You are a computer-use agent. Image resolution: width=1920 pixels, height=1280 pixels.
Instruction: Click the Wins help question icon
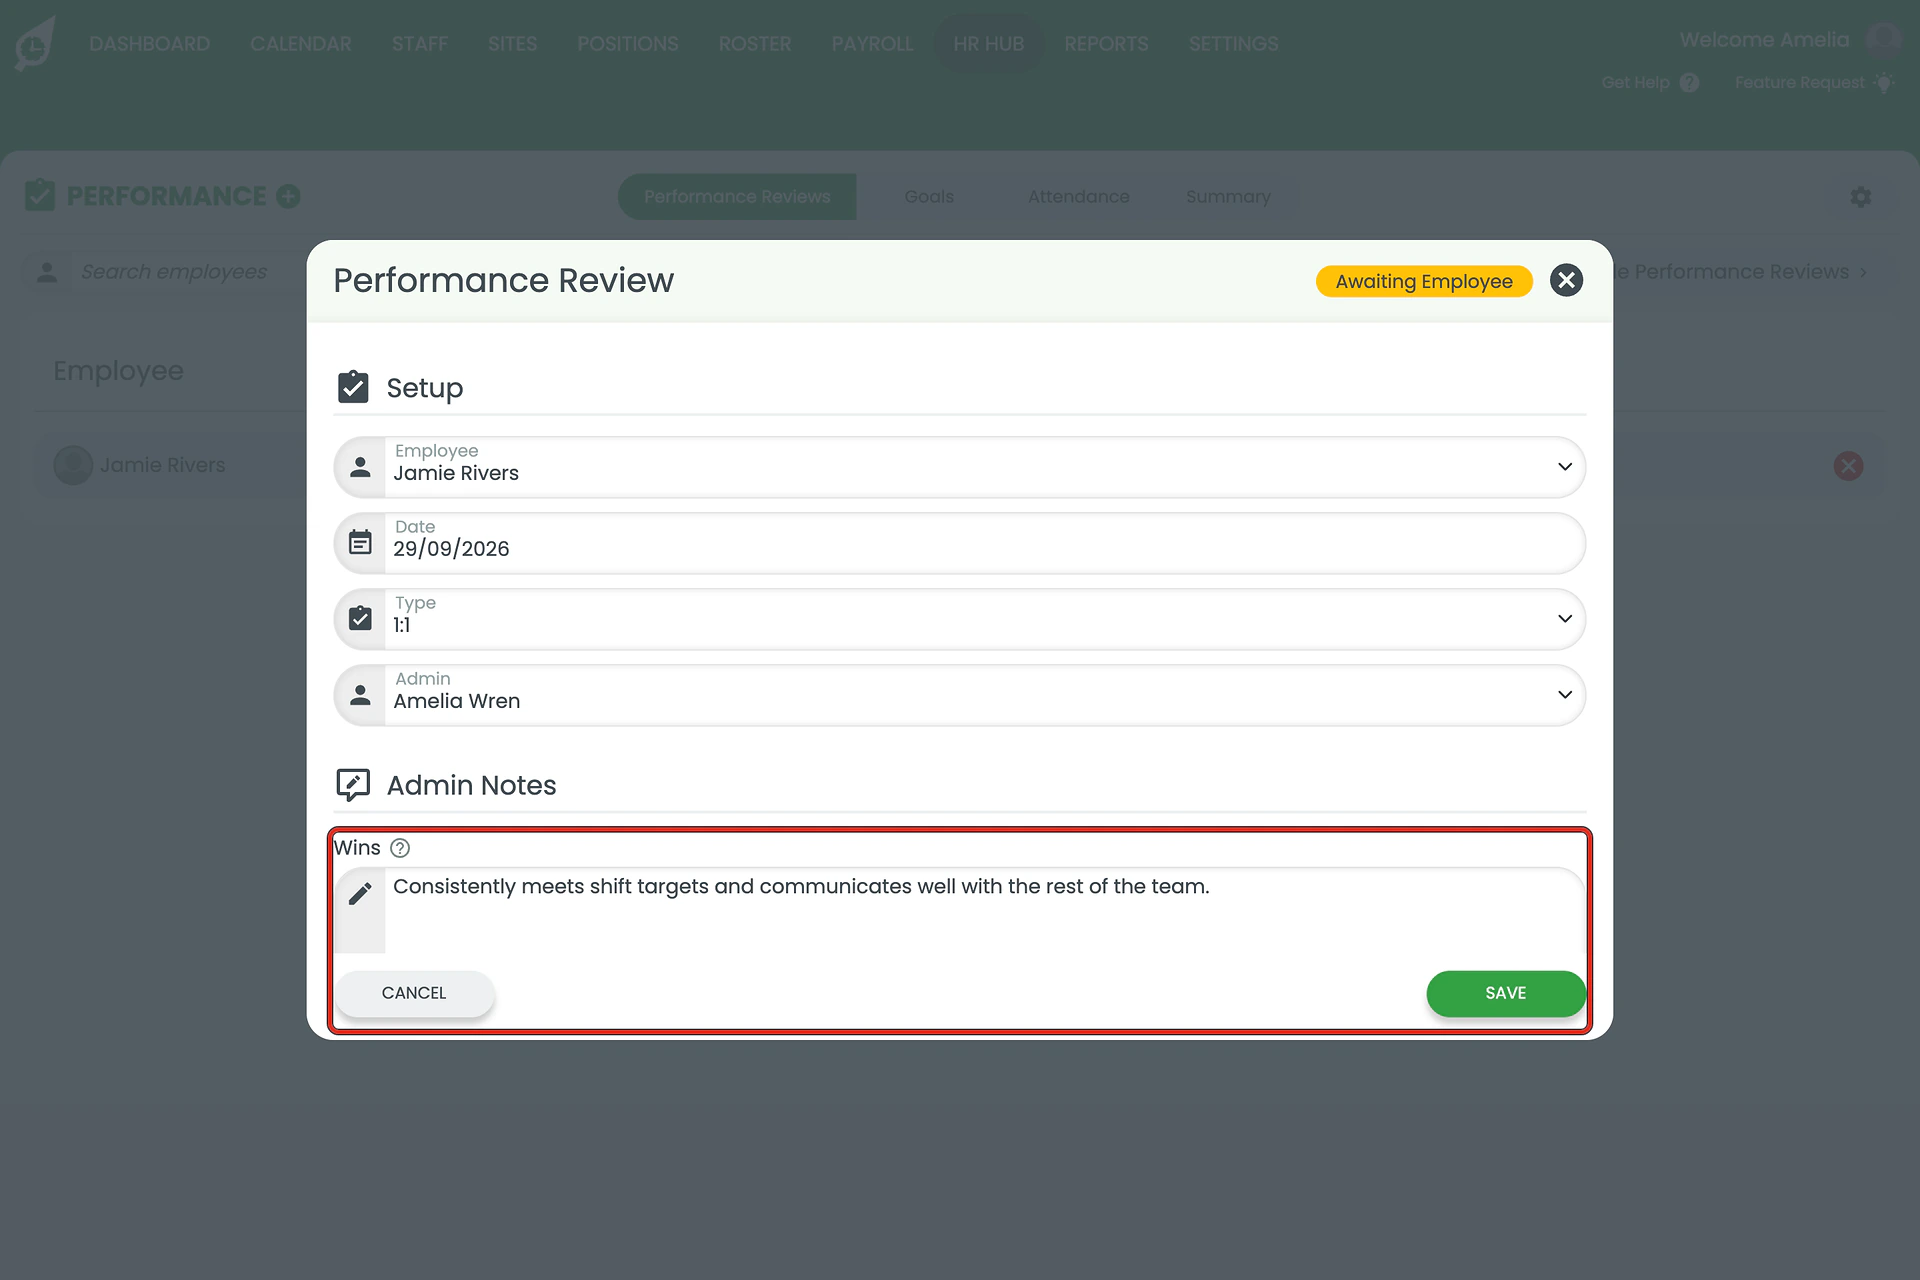click(400, 848)
